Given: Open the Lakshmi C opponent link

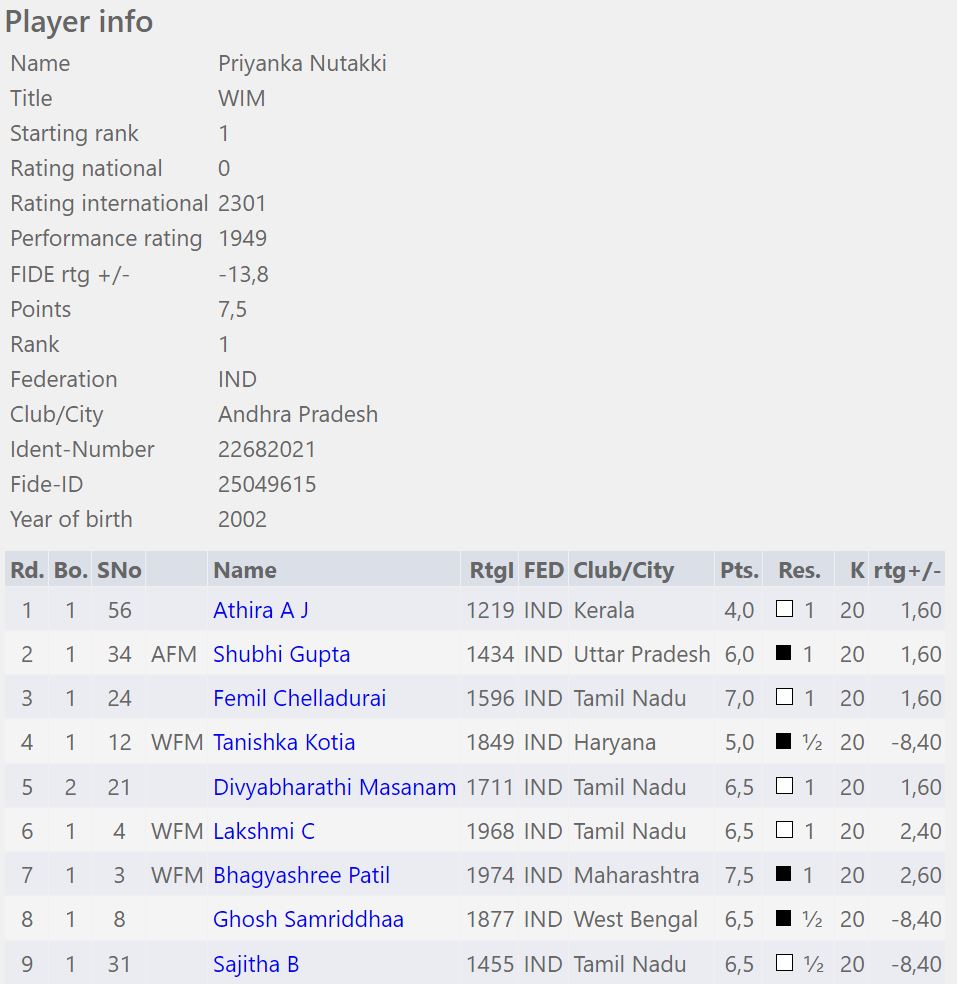Looking at the screenshot, I should coord(263,831).
